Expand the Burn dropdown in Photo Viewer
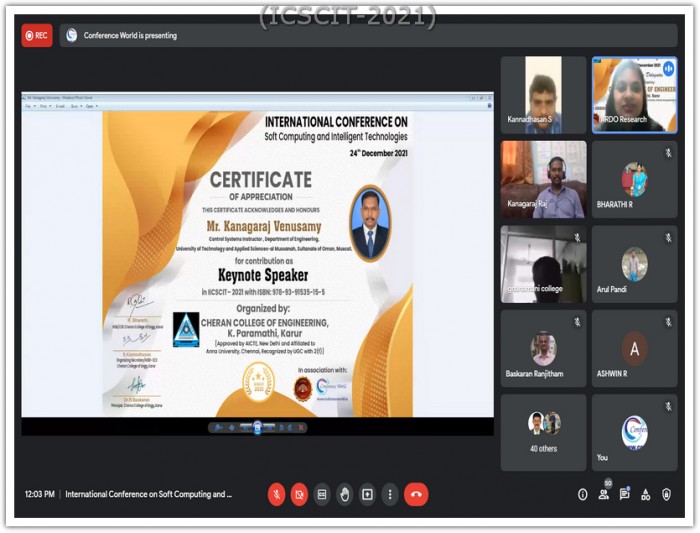This screenshot has height=533, width=700. click(75, 105)
